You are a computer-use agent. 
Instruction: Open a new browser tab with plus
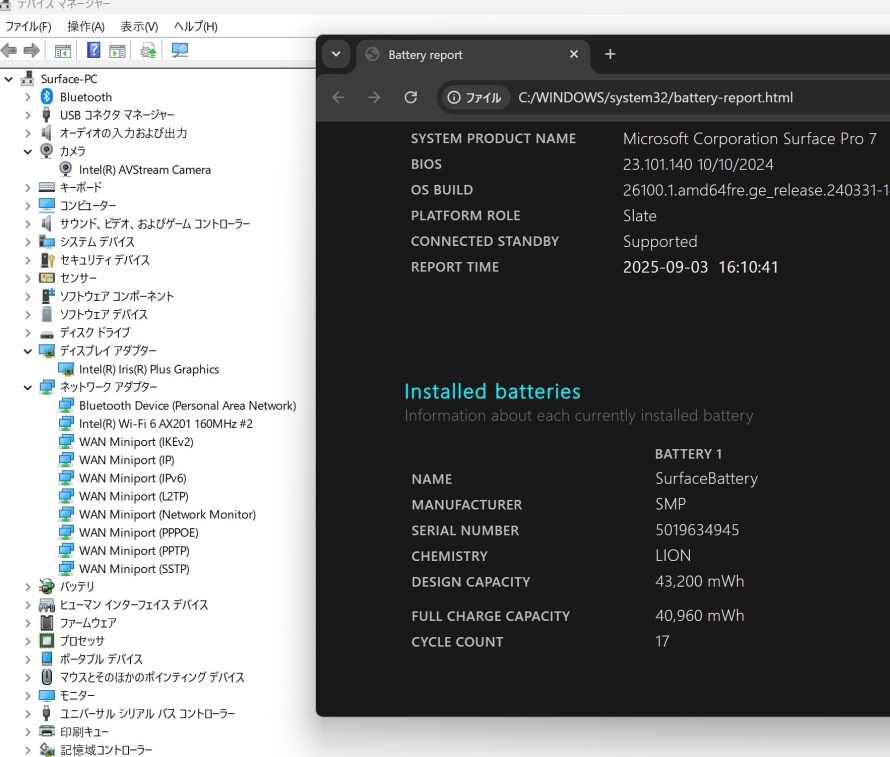point(610,54)
